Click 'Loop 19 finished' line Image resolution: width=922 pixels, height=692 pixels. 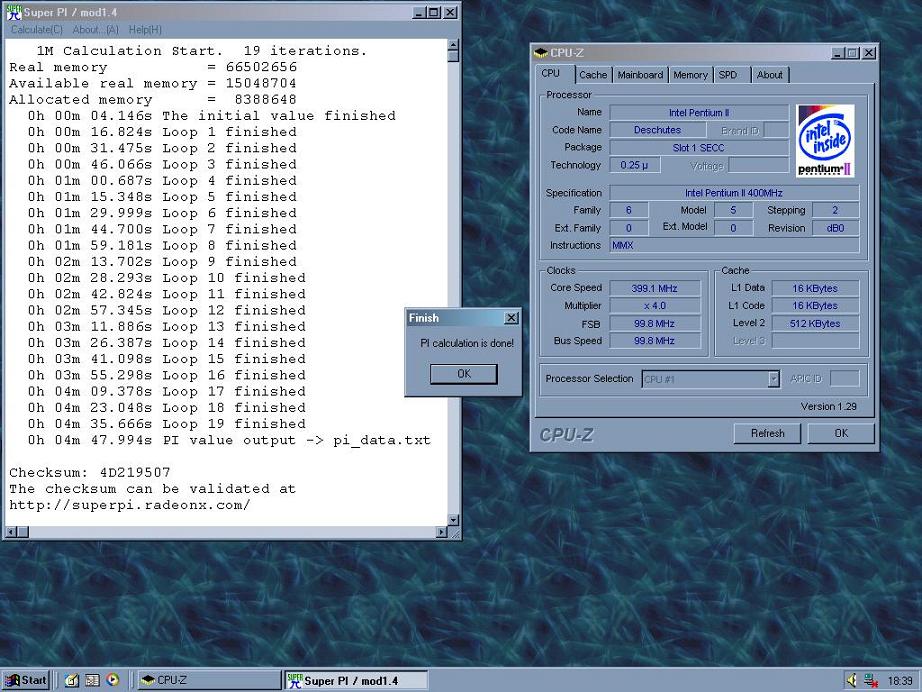pos(166,423)
